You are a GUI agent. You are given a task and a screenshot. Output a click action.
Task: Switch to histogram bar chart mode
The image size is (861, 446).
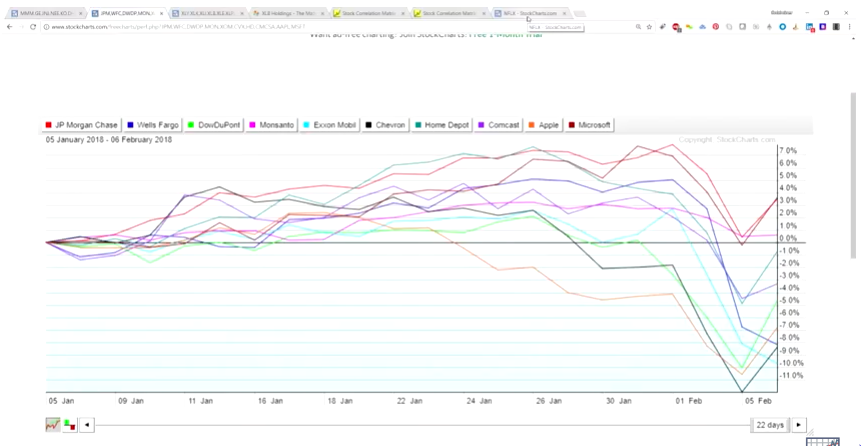coord(69,425)
